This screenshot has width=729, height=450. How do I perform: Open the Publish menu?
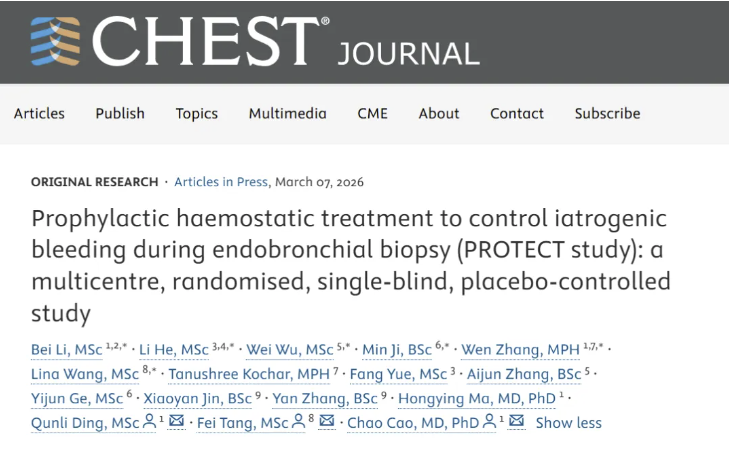pyautogui.click(x=120, y=113)
